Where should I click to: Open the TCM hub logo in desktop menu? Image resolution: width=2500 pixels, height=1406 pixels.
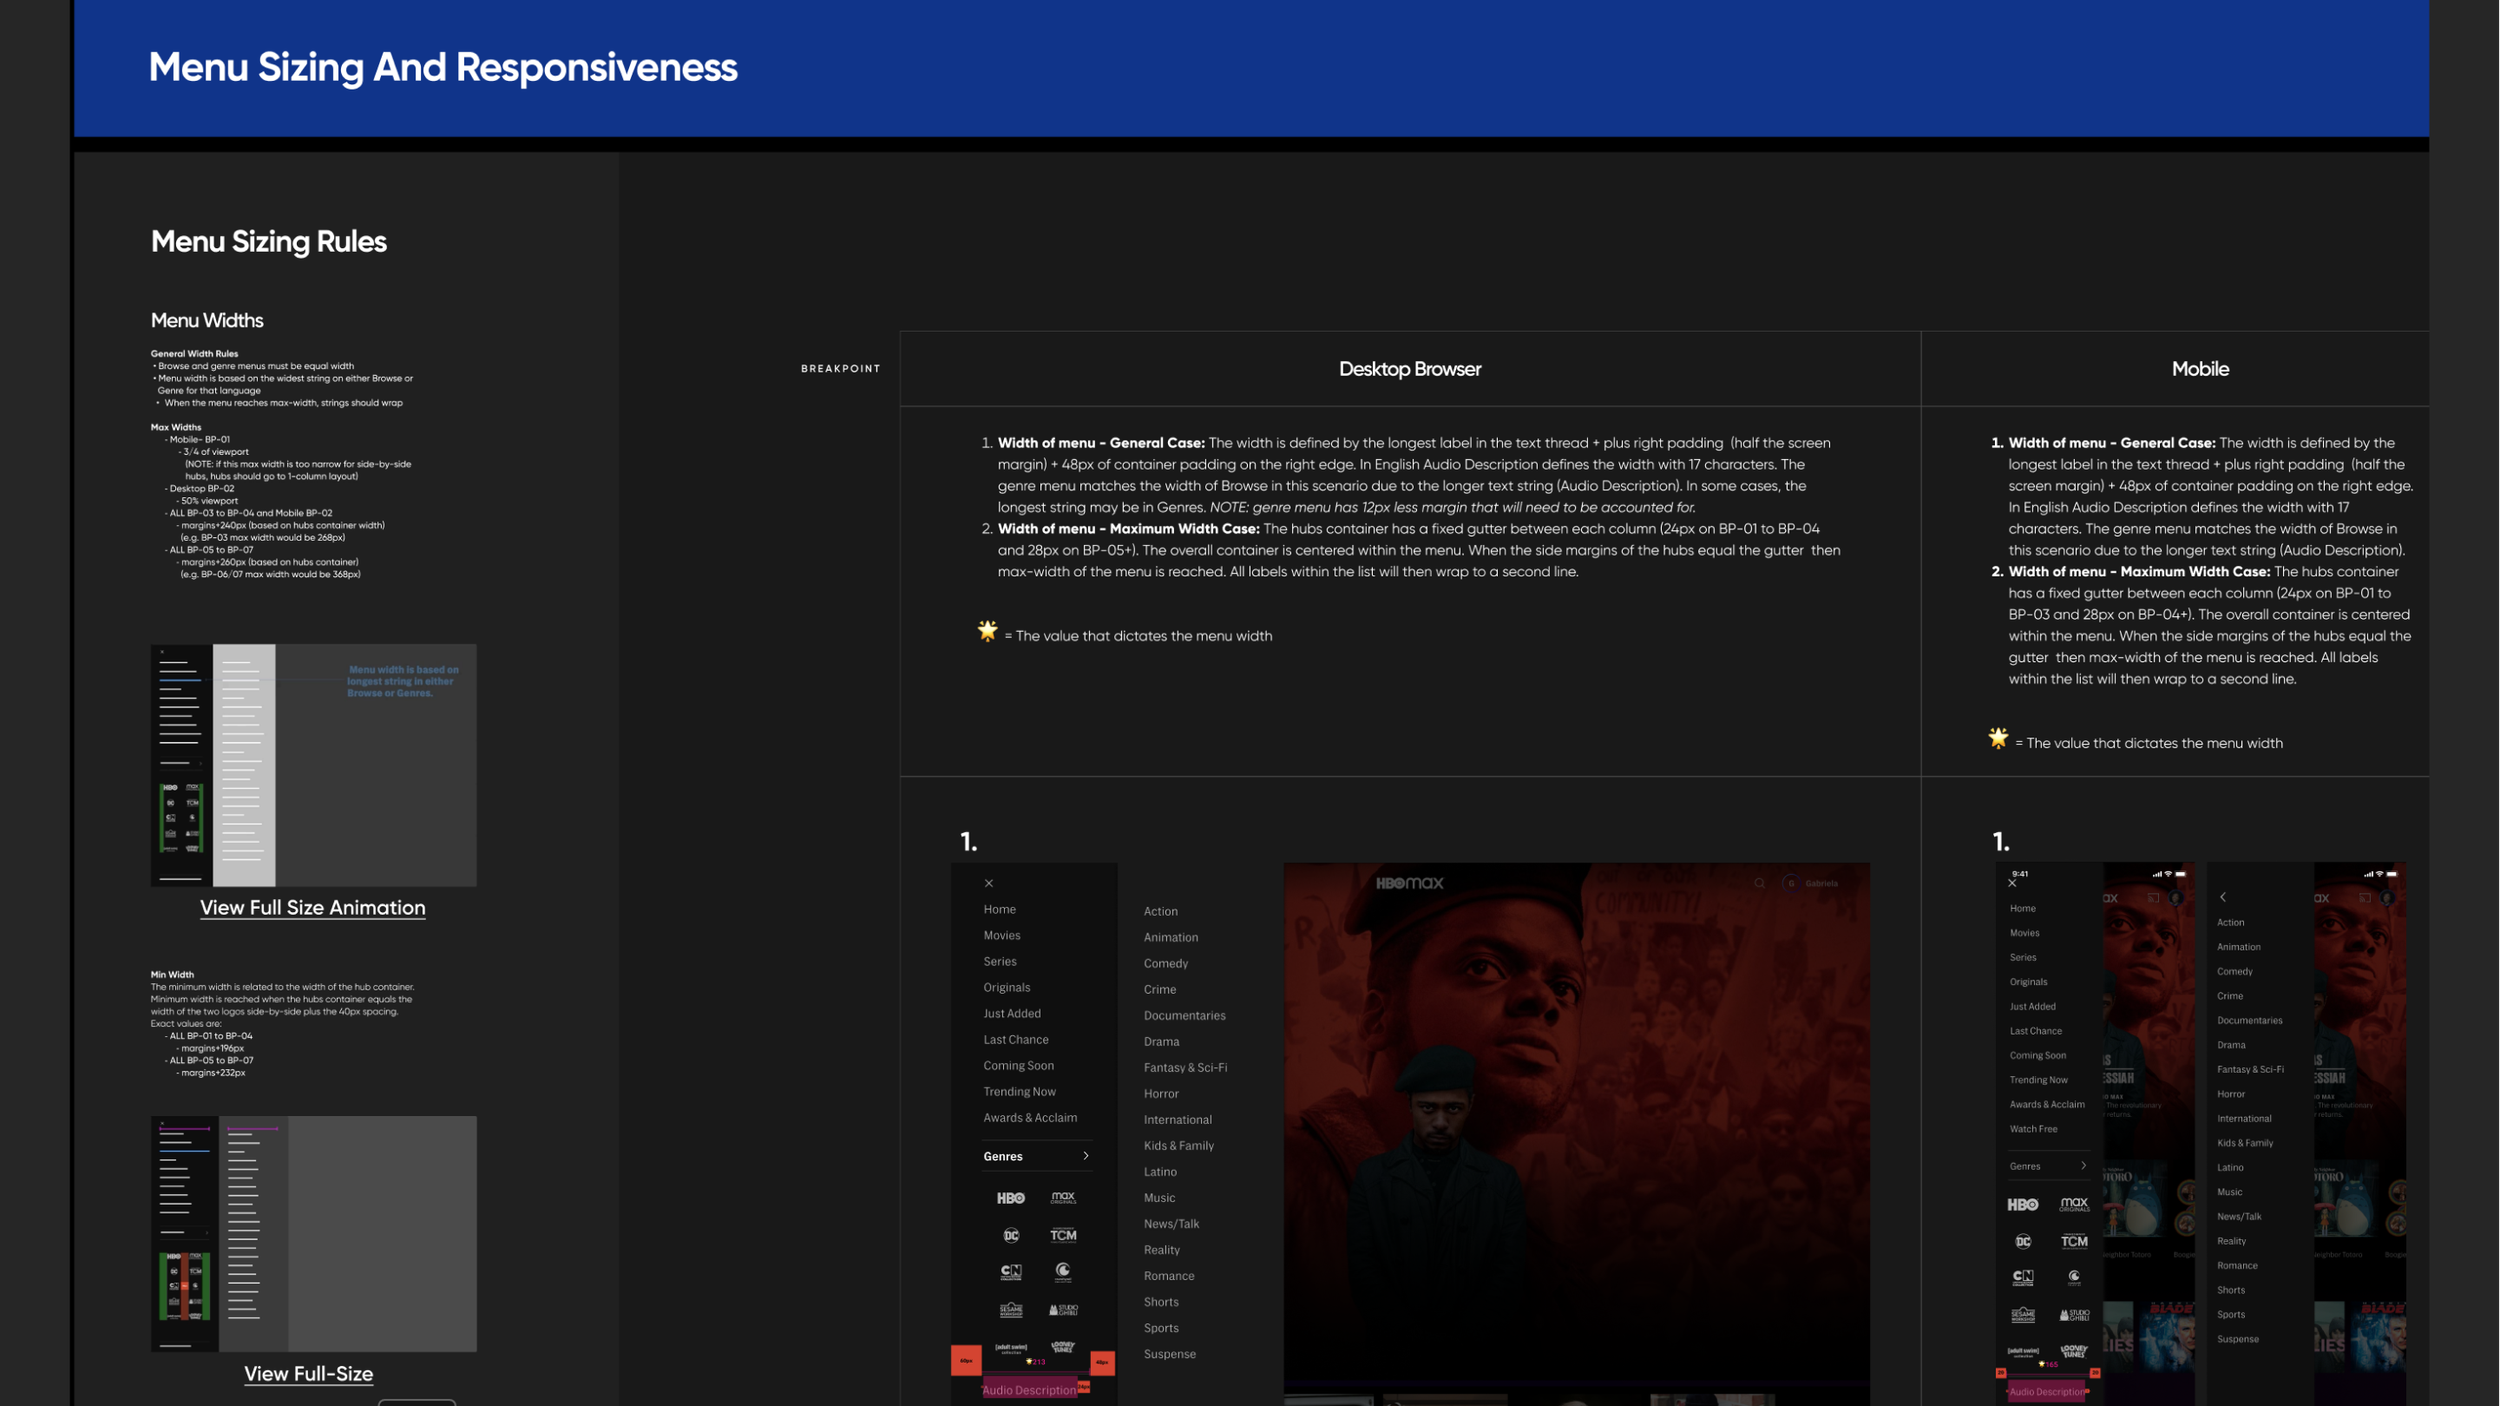point(1063,1235)
